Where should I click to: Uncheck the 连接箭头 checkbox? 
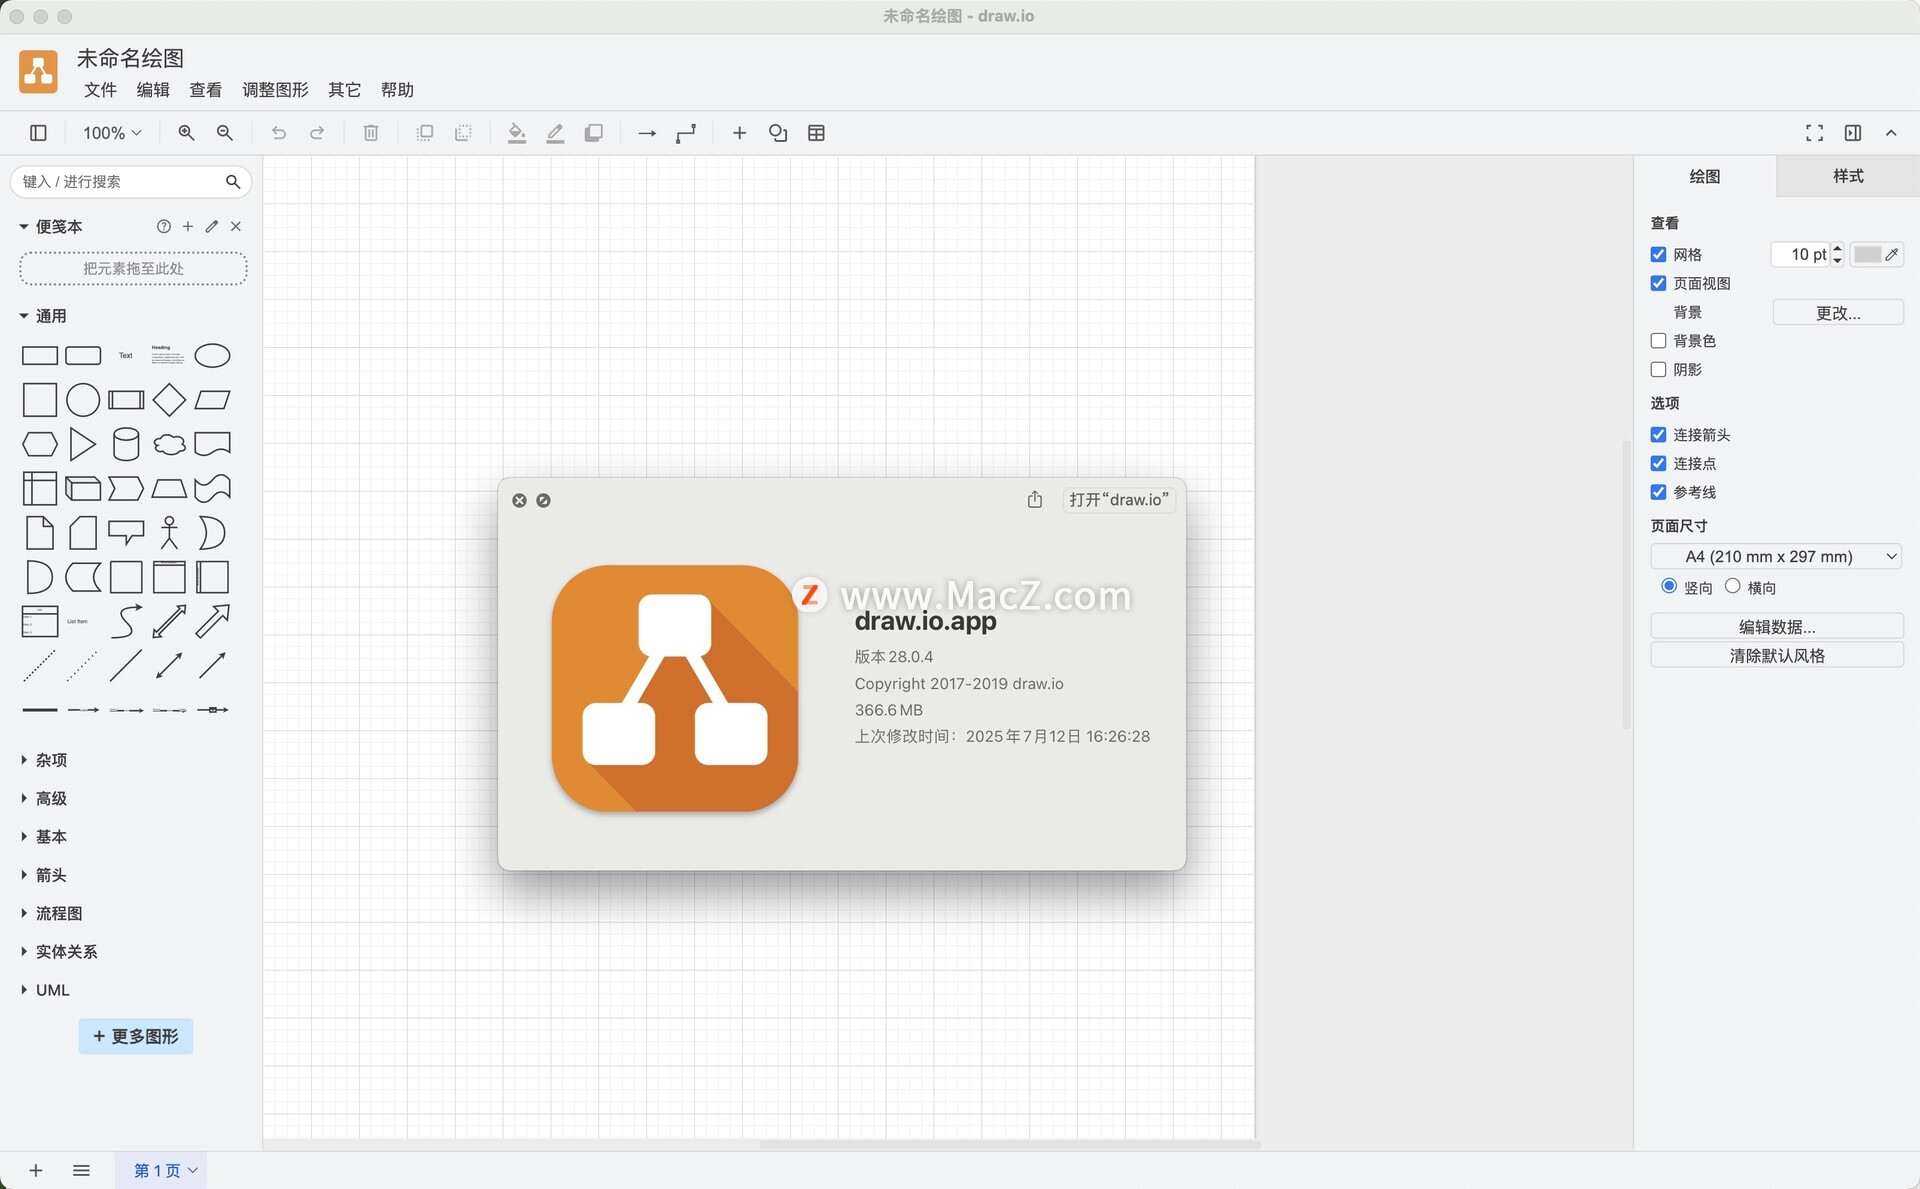coord(1658,435)
